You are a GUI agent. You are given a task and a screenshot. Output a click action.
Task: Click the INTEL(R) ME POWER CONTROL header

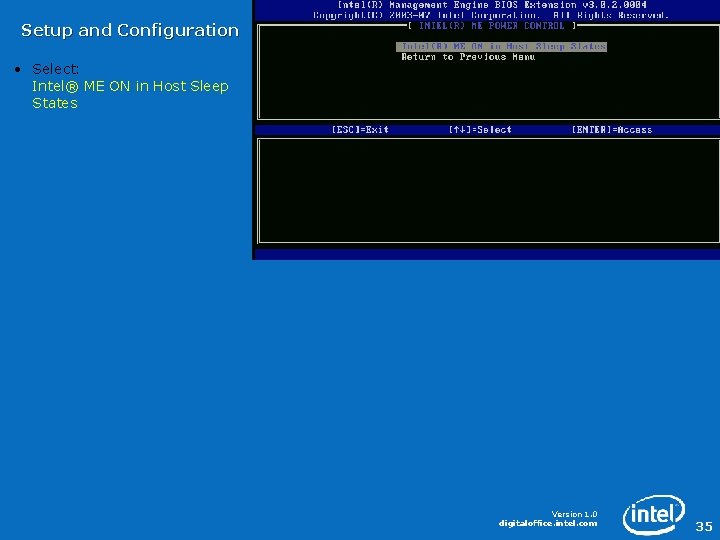(x=492, y=26)
